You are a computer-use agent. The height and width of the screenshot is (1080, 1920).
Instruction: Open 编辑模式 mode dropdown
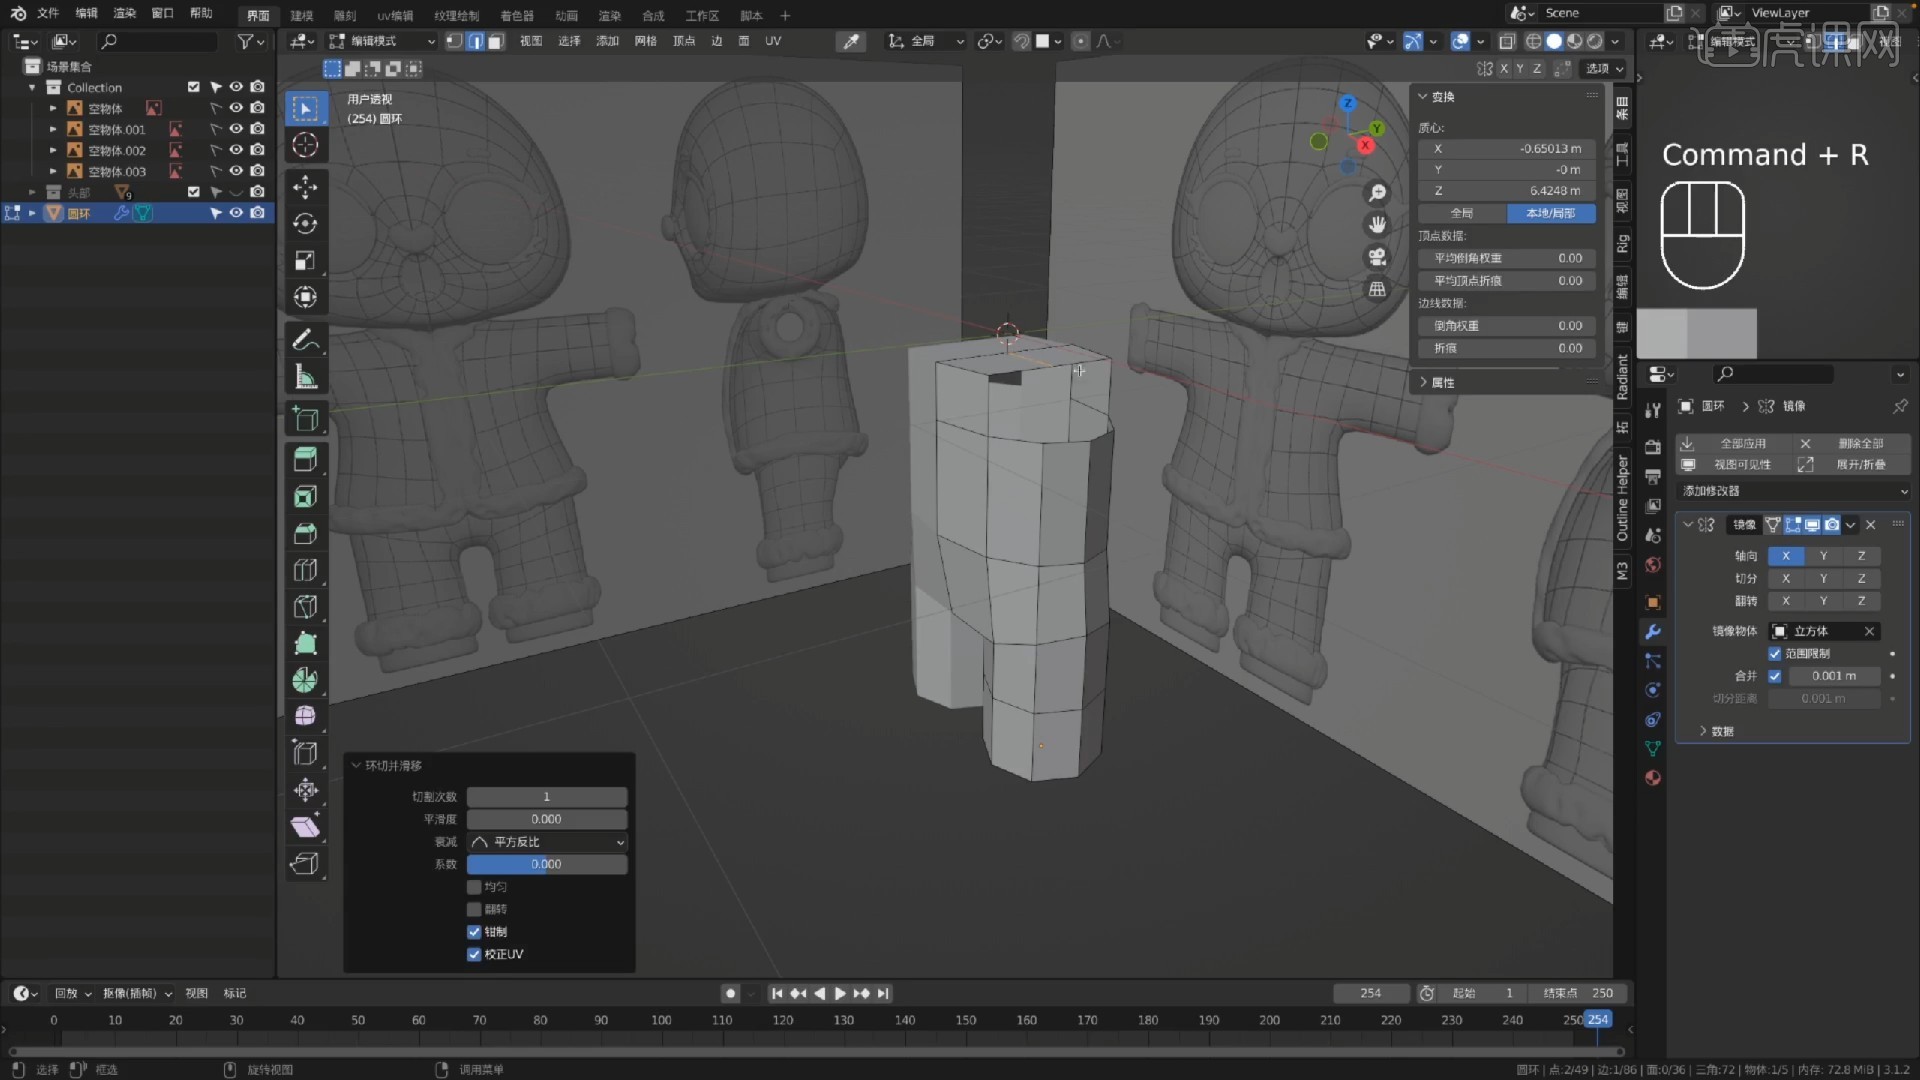(383, 41)
